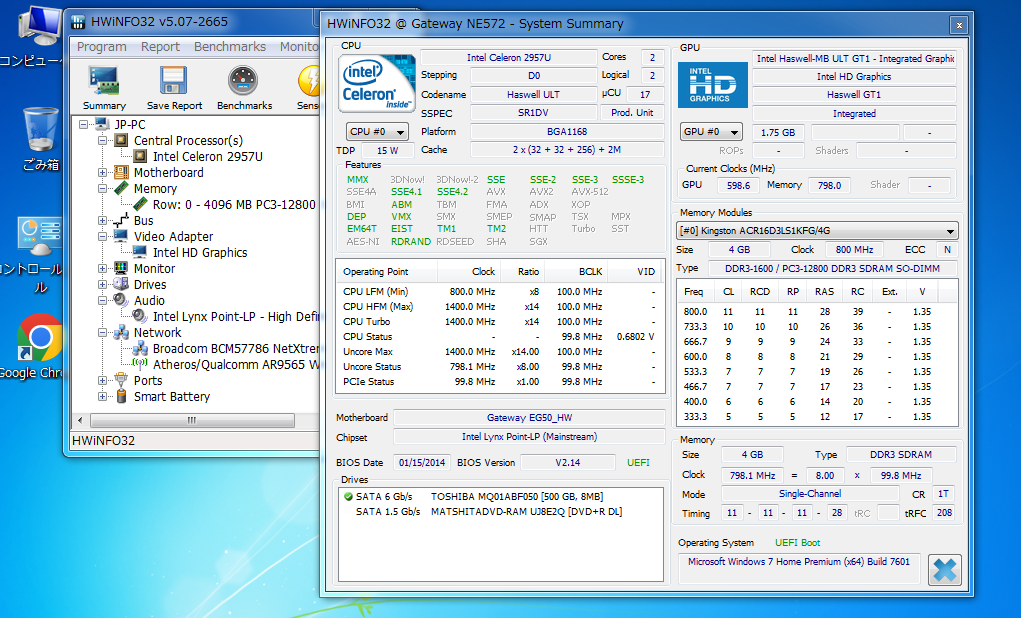Open the Benchmarks menu
The width and height of the screenshot is (1021, 618).
(230, 47)
